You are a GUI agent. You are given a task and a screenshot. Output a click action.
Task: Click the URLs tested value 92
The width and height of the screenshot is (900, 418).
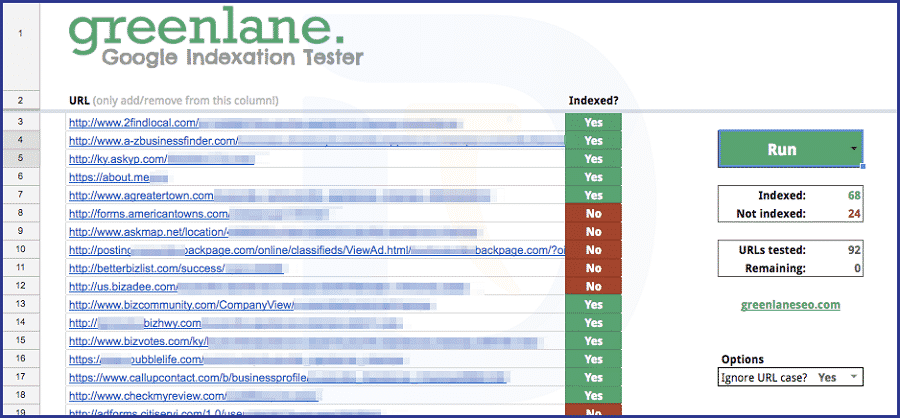pyautogui.click(x=855, y=250)
